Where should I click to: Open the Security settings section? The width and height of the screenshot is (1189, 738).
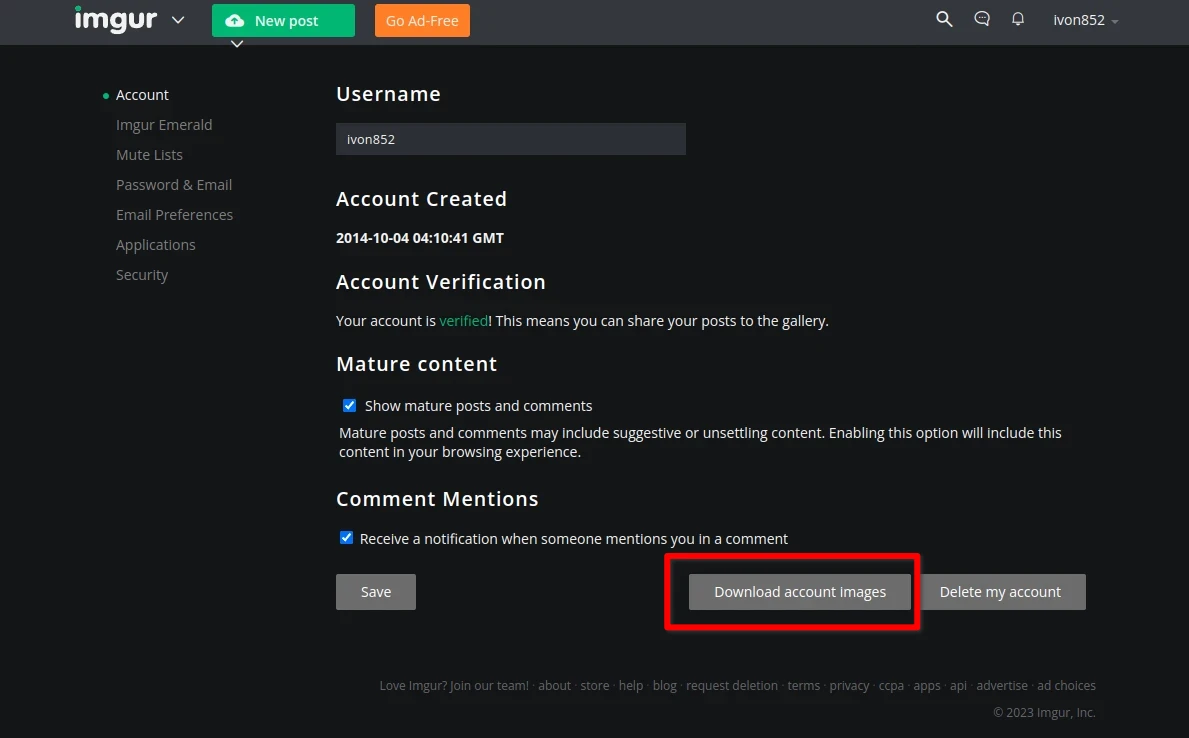click(x=142, y=275)
